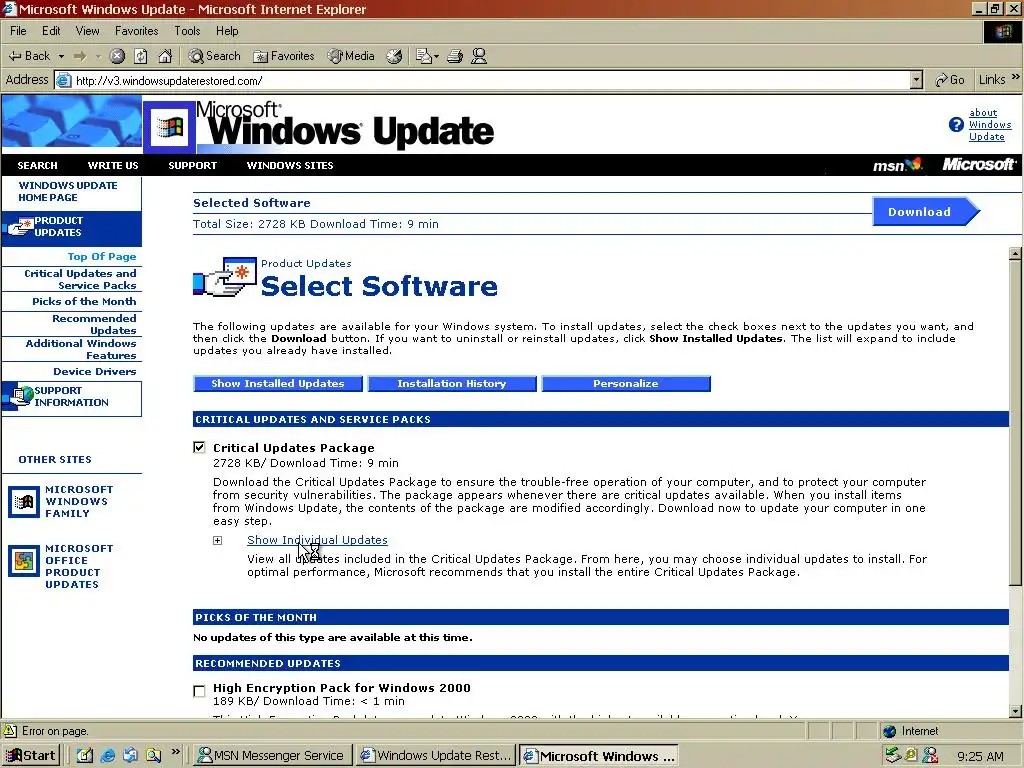Expand the plus box beside Show Individual Updates

click(x=217, y=541)
